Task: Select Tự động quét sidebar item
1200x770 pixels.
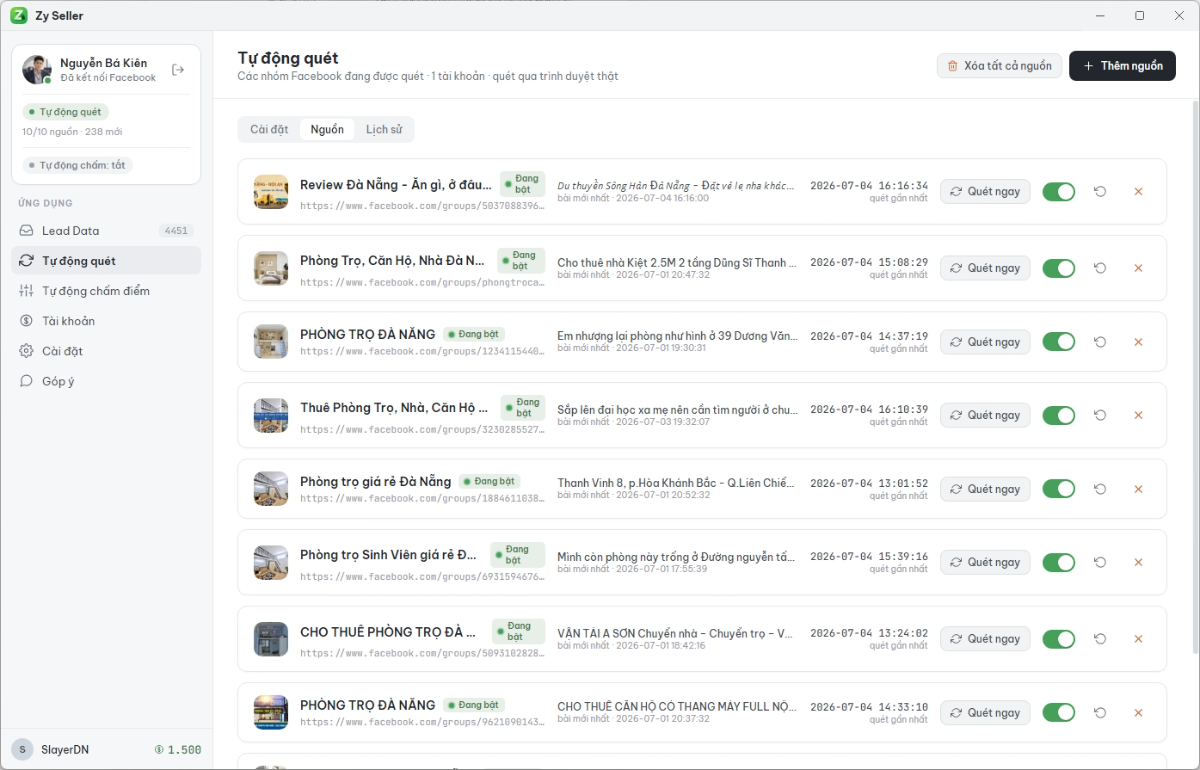Action: 106,261
